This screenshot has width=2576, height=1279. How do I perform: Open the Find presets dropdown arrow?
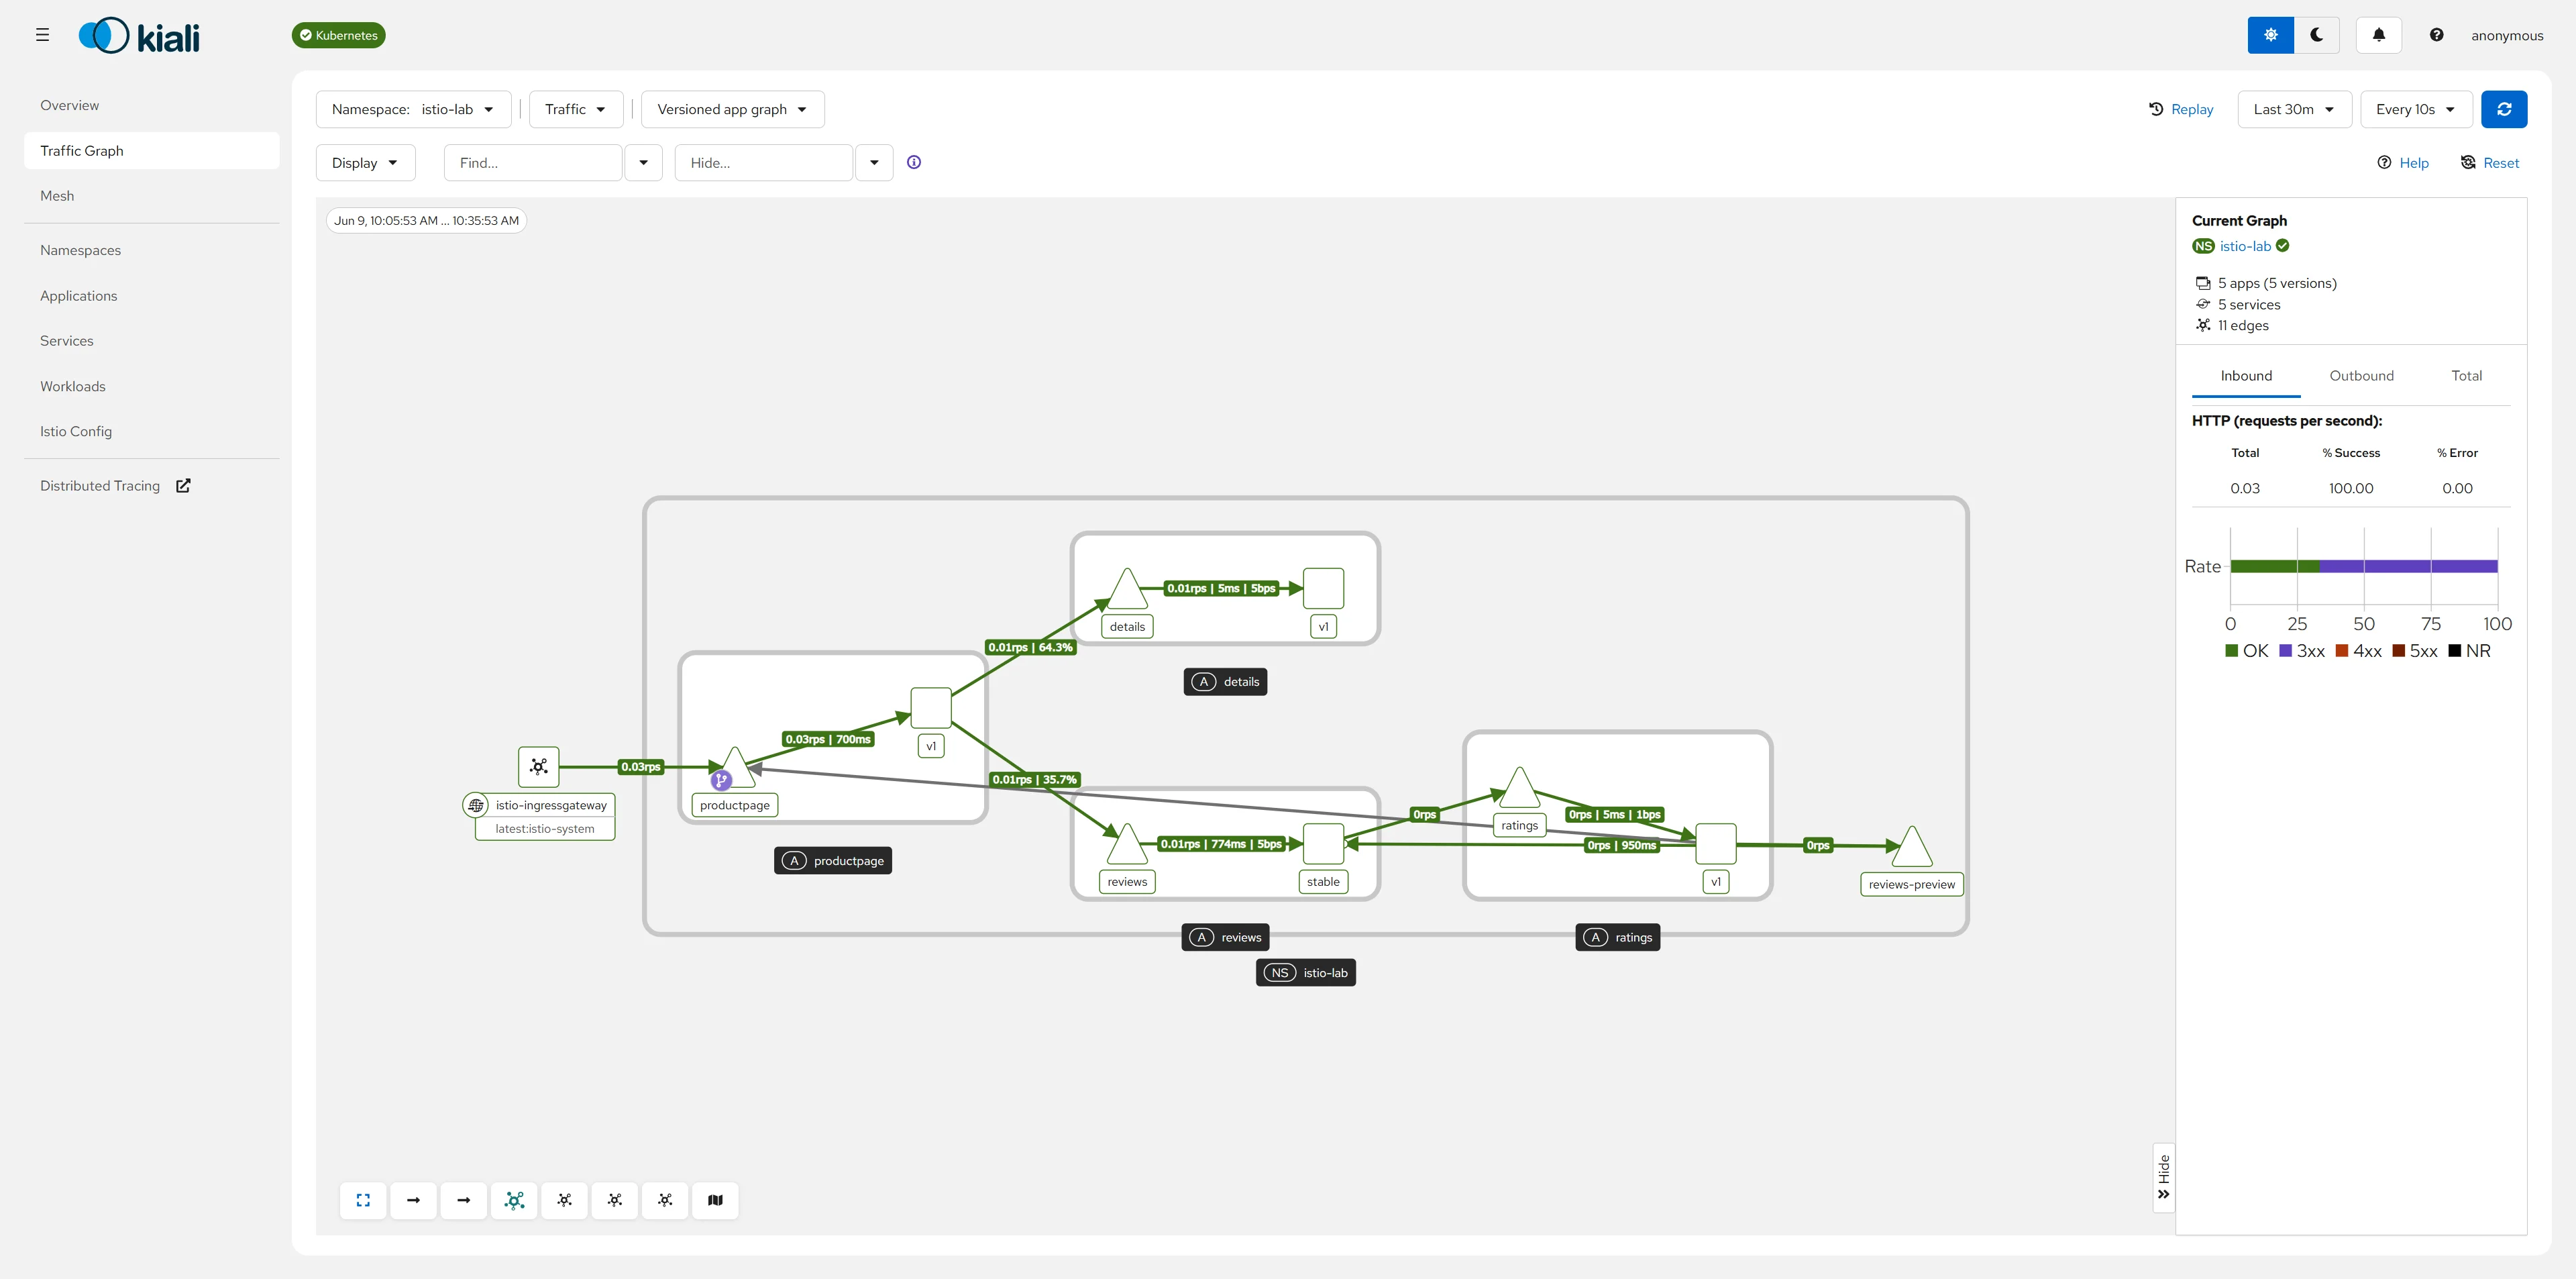(x=643, y=163)
